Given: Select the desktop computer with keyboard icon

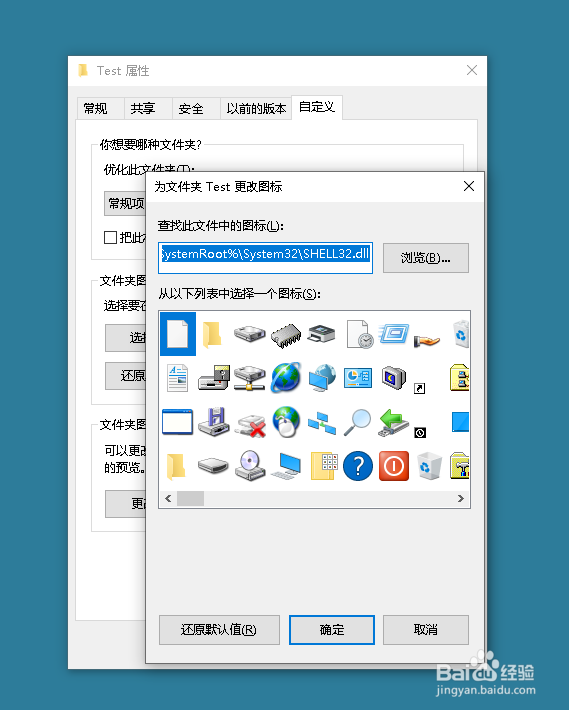Looking at the screenshot, I should click(x=286, y=465).
